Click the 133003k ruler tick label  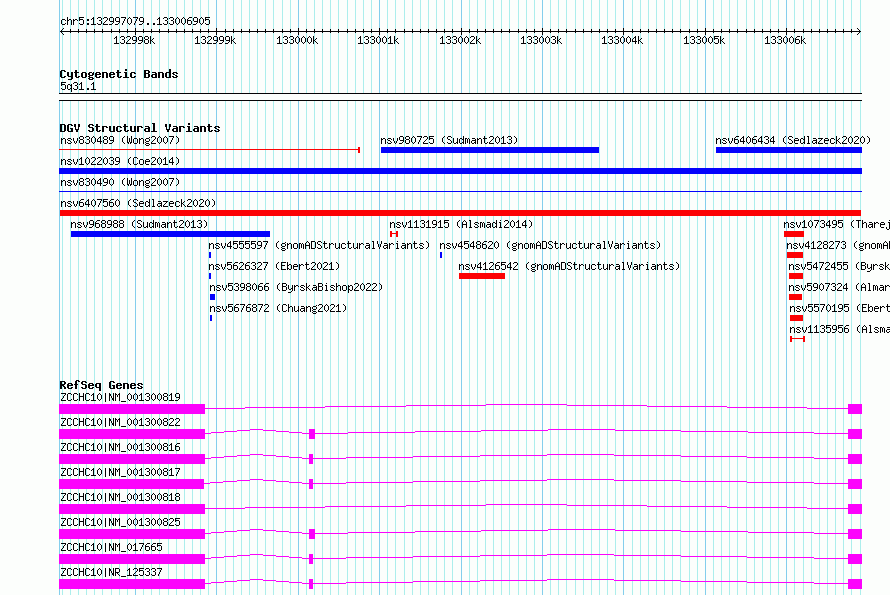click(x=541, y=40)
